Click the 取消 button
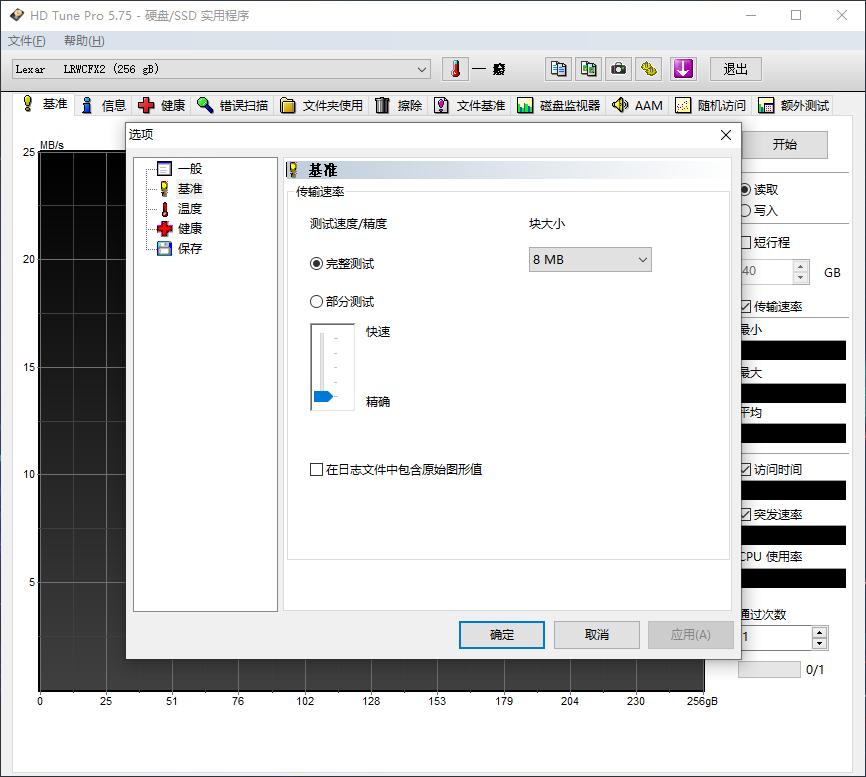 [x=597, y=635]
